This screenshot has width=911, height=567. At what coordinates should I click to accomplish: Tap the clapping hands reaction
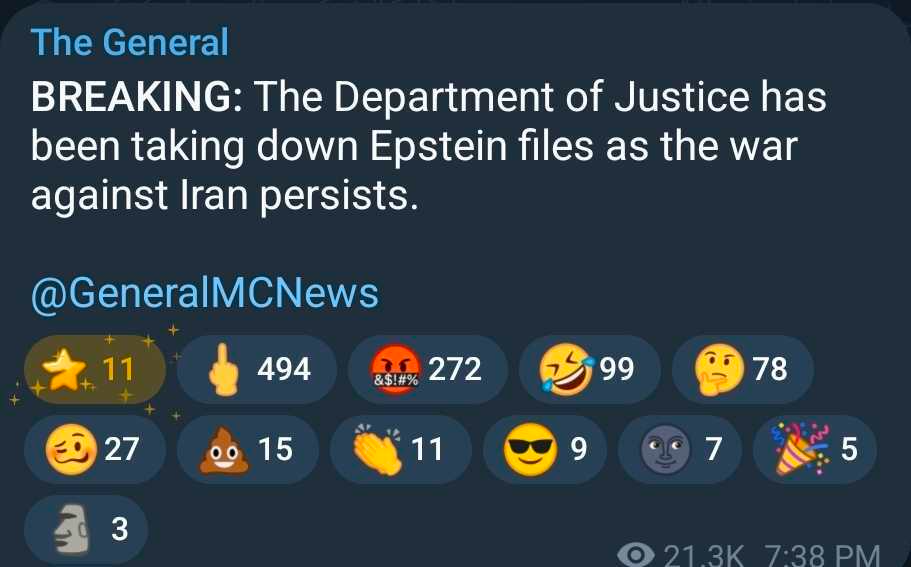pyautogui.click(x=399, y=450)
